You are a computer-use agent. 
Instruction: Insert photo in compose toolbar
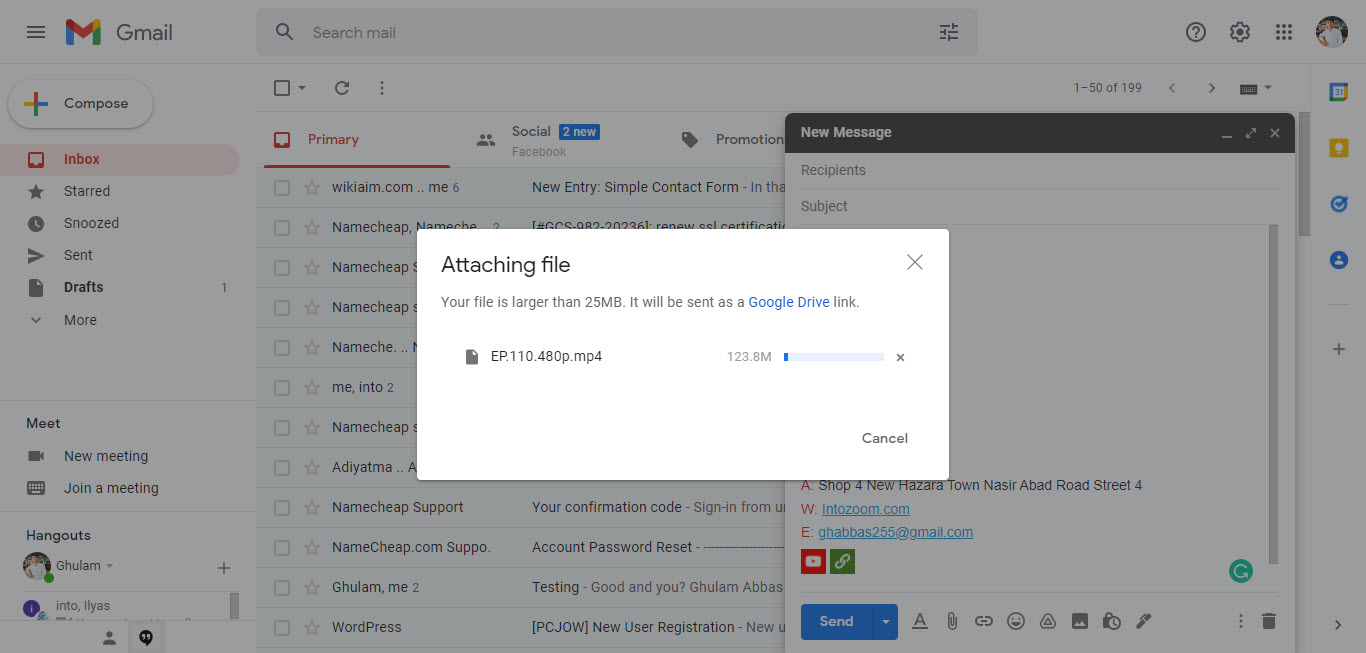coord(1080,621)
